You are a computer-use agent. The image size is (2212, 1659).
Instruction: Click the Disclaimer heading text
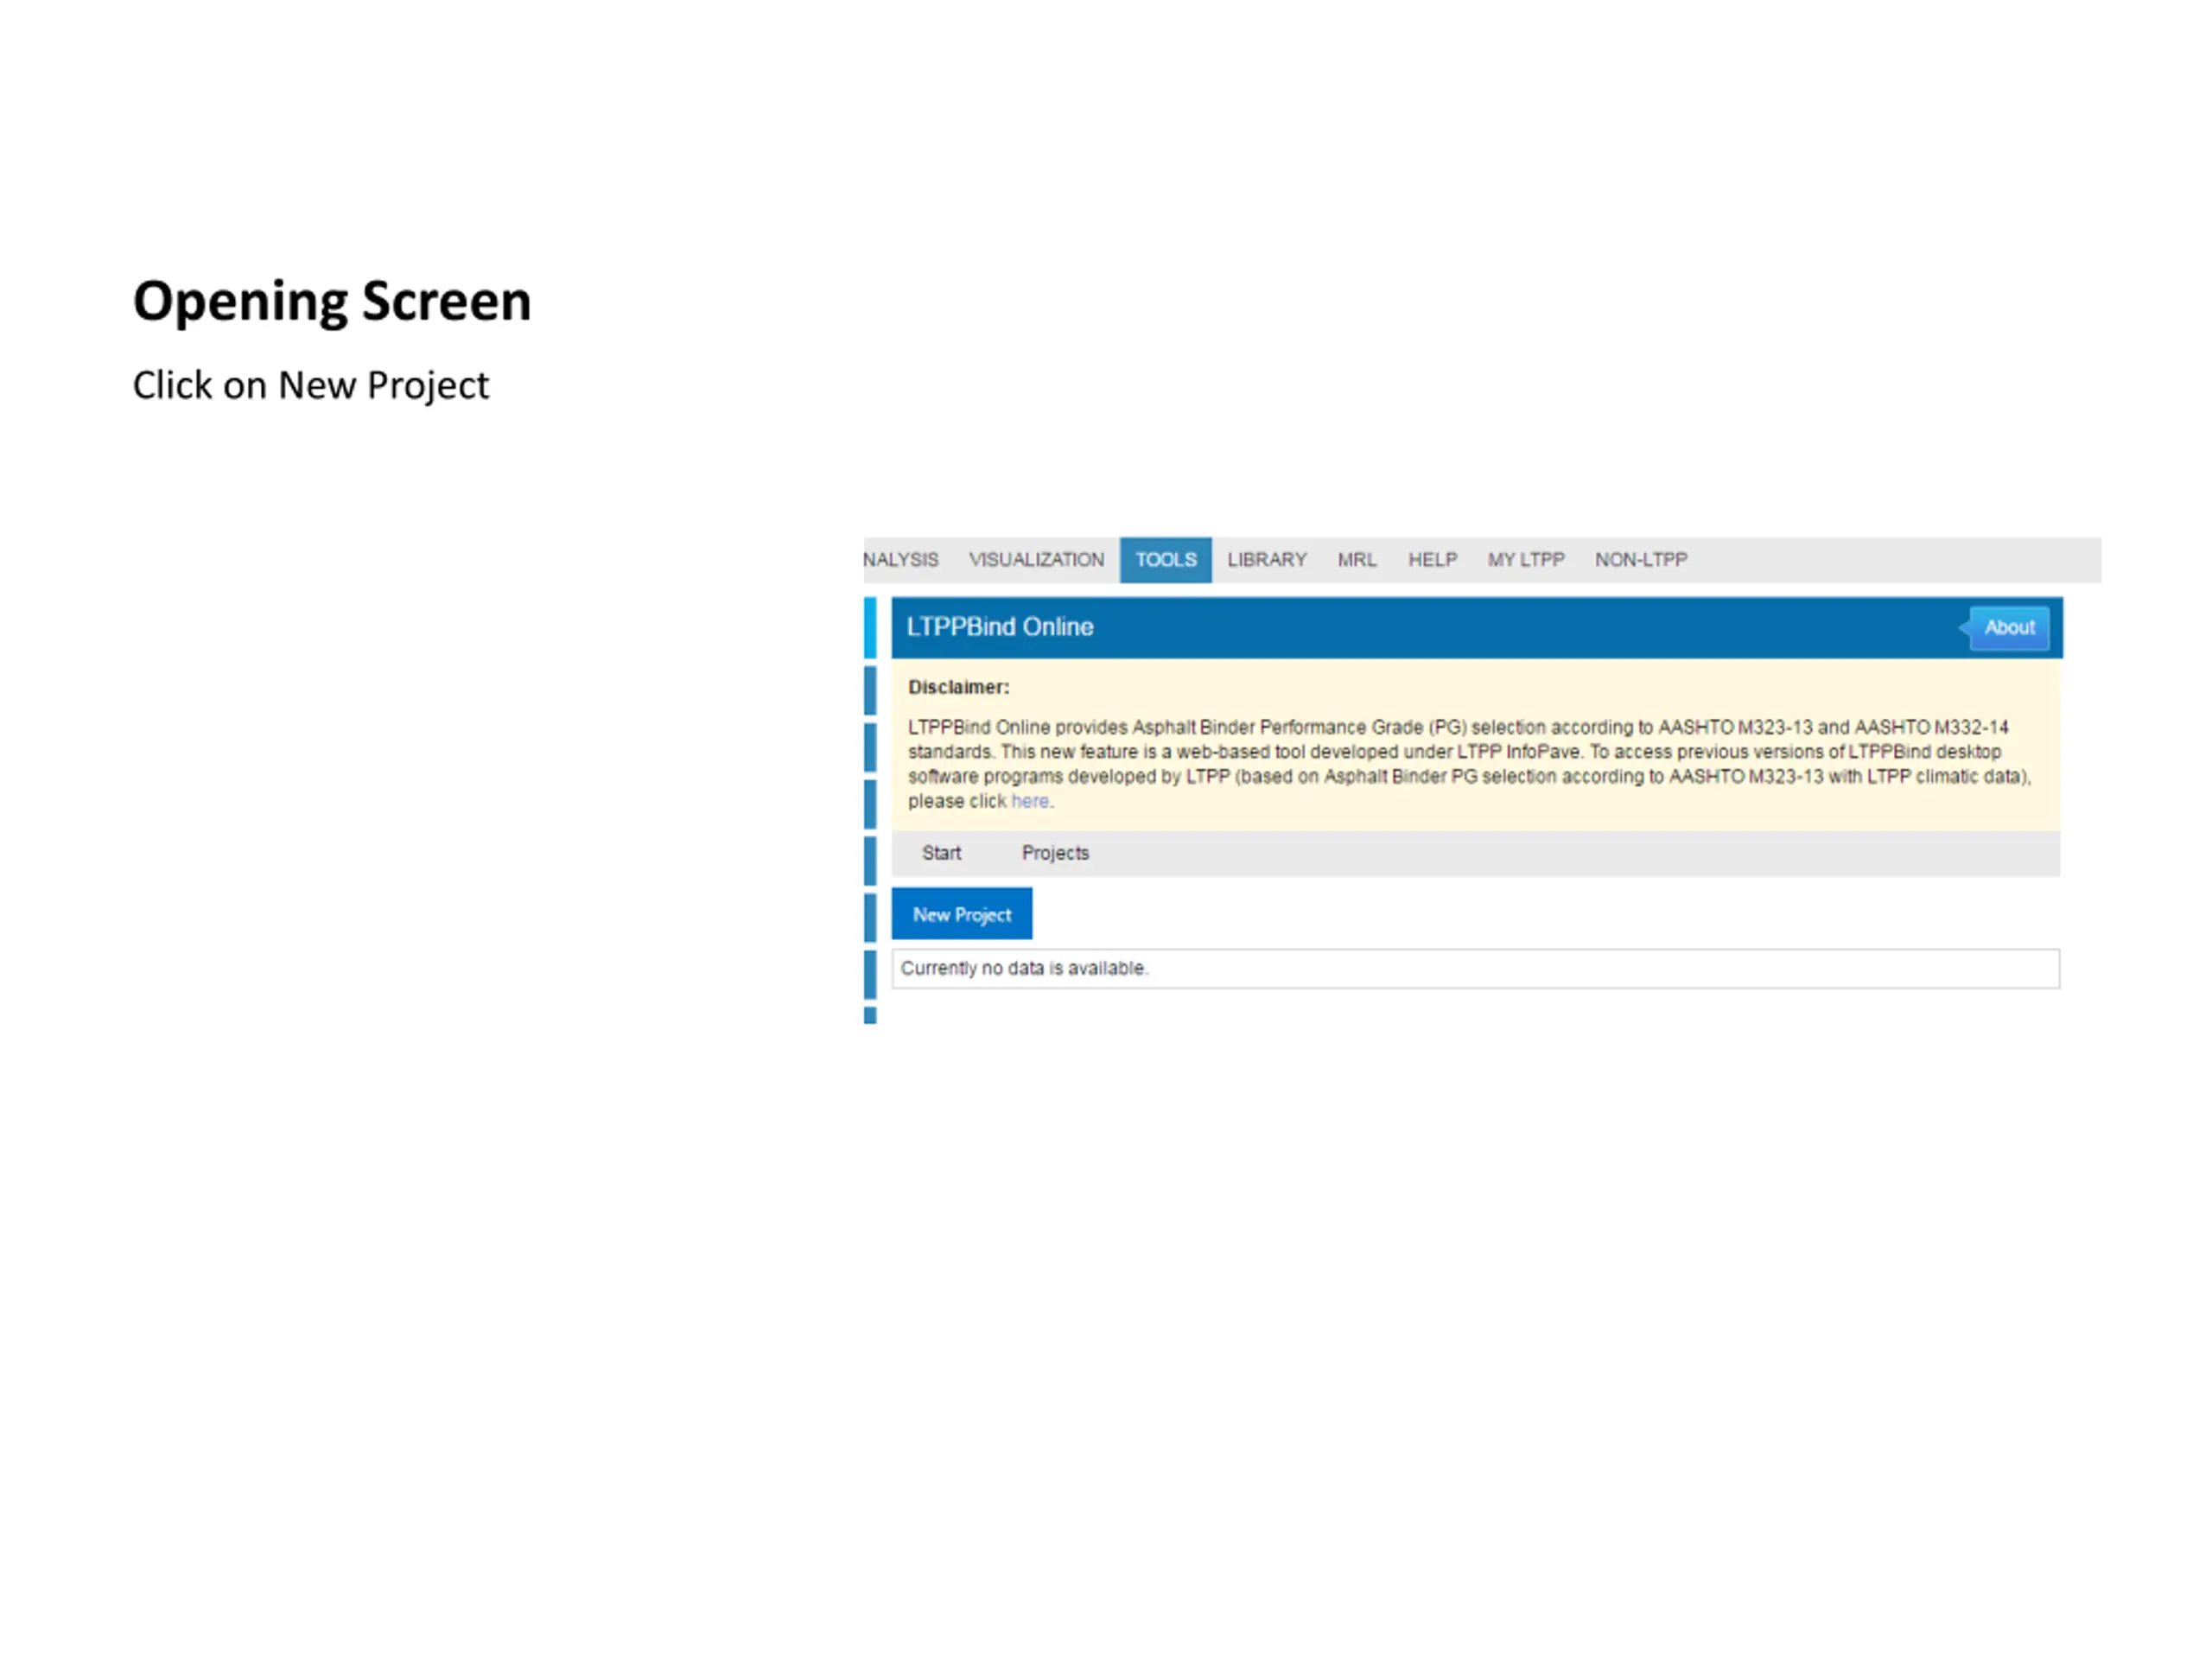click(958, 687)
